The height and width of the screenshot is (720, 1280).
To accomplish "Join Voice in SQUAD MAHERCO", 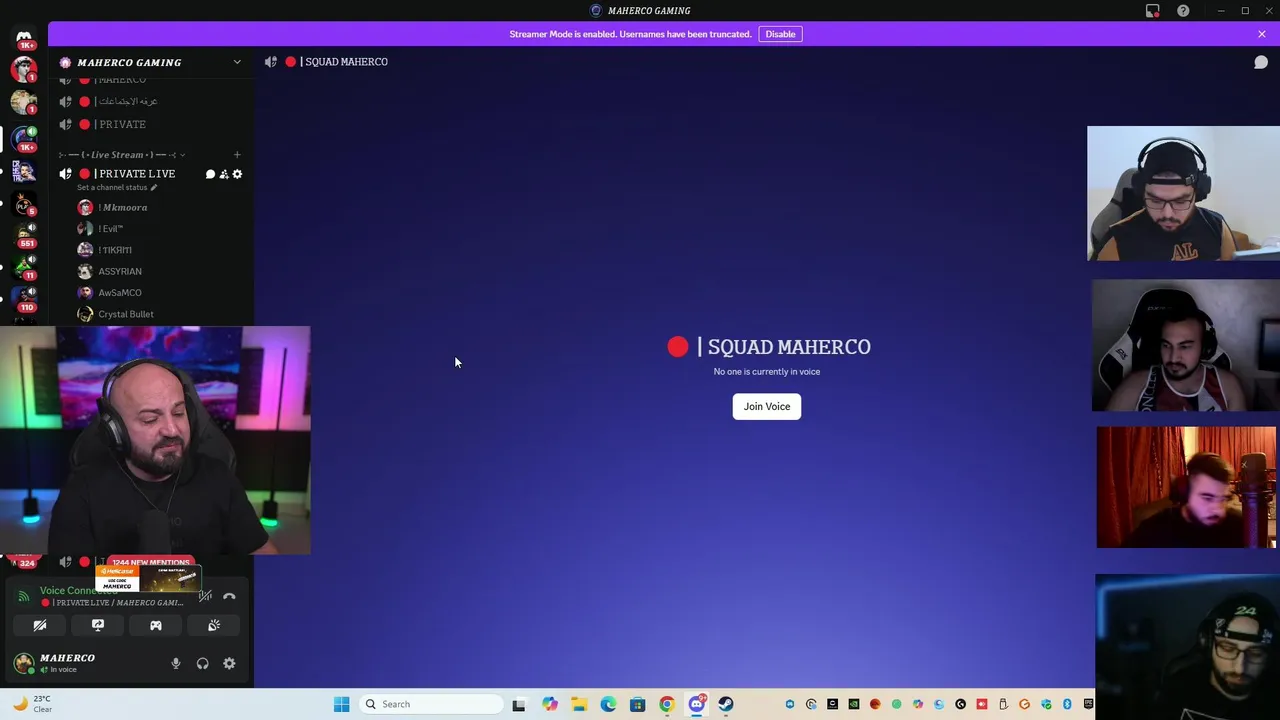I will [767, 407].
